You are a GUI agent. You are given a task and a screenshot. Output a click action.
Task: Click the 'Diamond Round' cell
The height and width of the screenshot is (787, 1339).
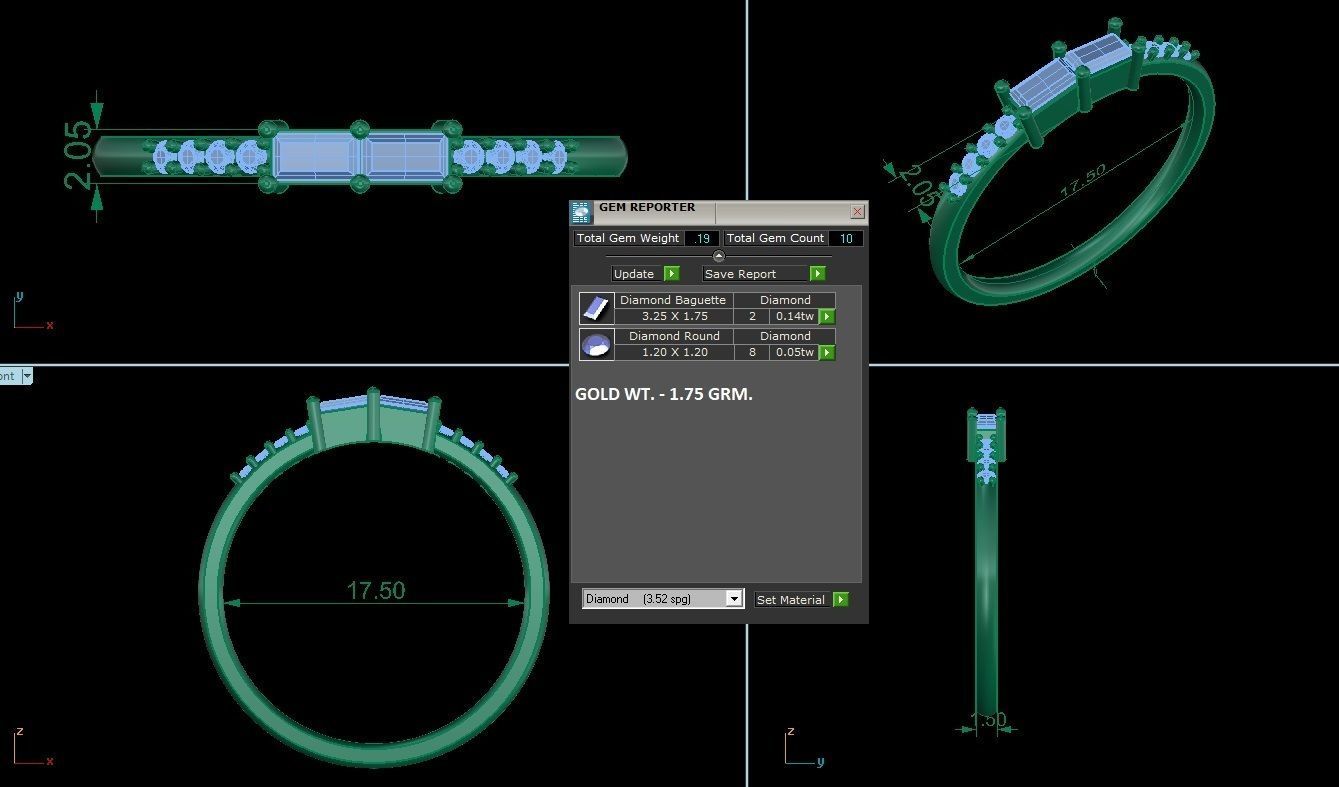tap(674, 336)
